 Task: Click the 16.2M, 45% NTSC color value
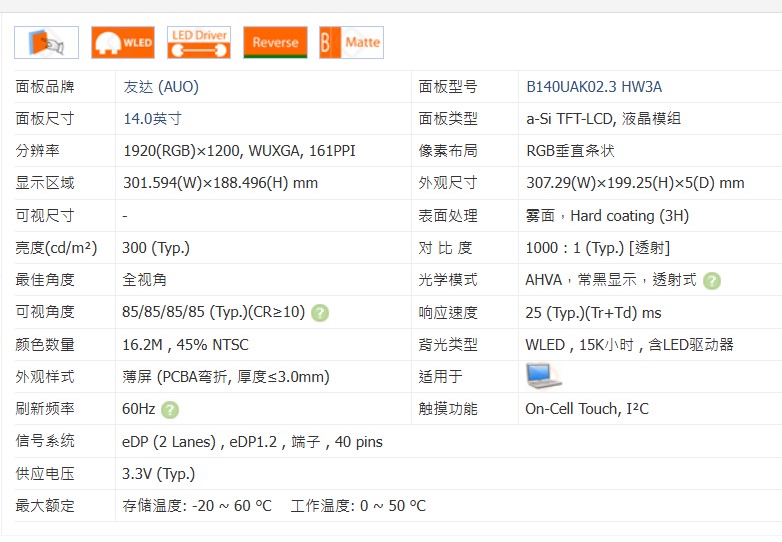point(185,345)
